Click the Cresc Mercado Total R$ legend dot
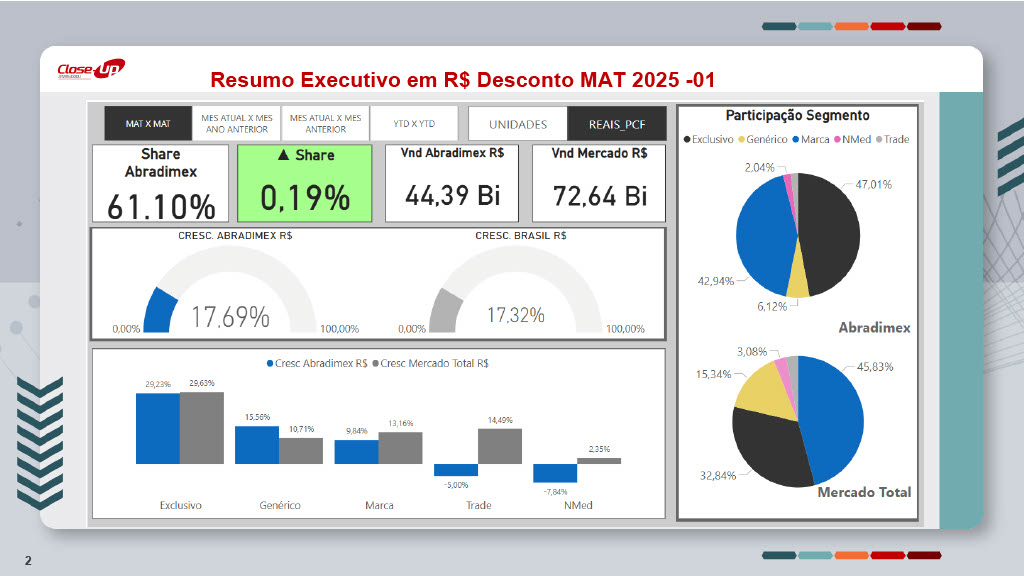The height and width of the screenshot is (576, 1024). point(375,364)
